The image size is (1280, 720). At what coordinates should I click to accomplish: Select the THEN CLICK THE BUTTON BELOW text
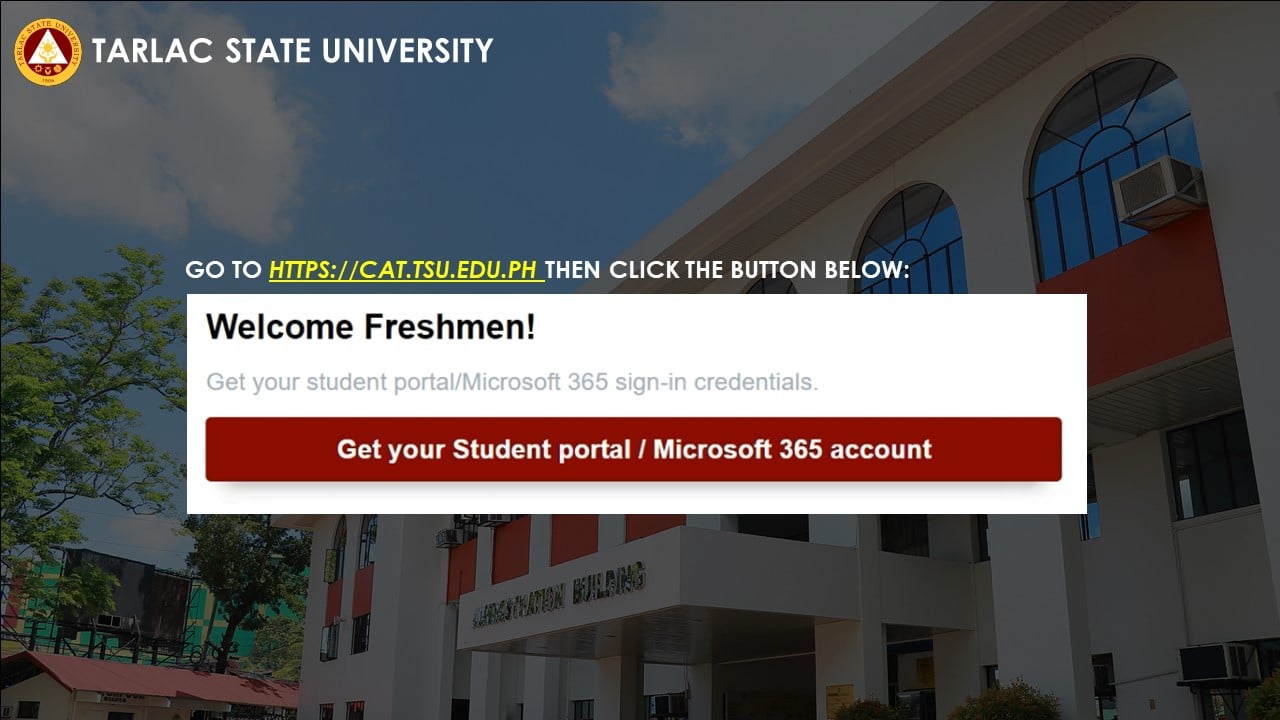tap(728, 270)
